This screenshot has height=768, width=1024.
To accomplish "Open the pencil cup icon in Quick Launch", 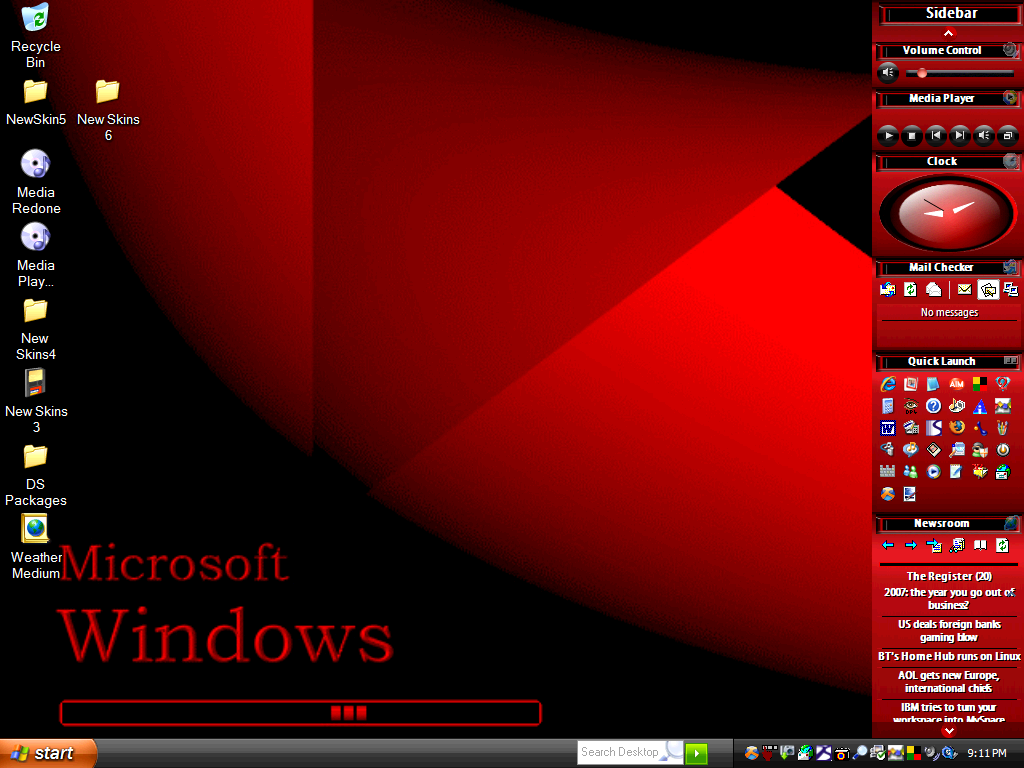I will point(1003,428).
